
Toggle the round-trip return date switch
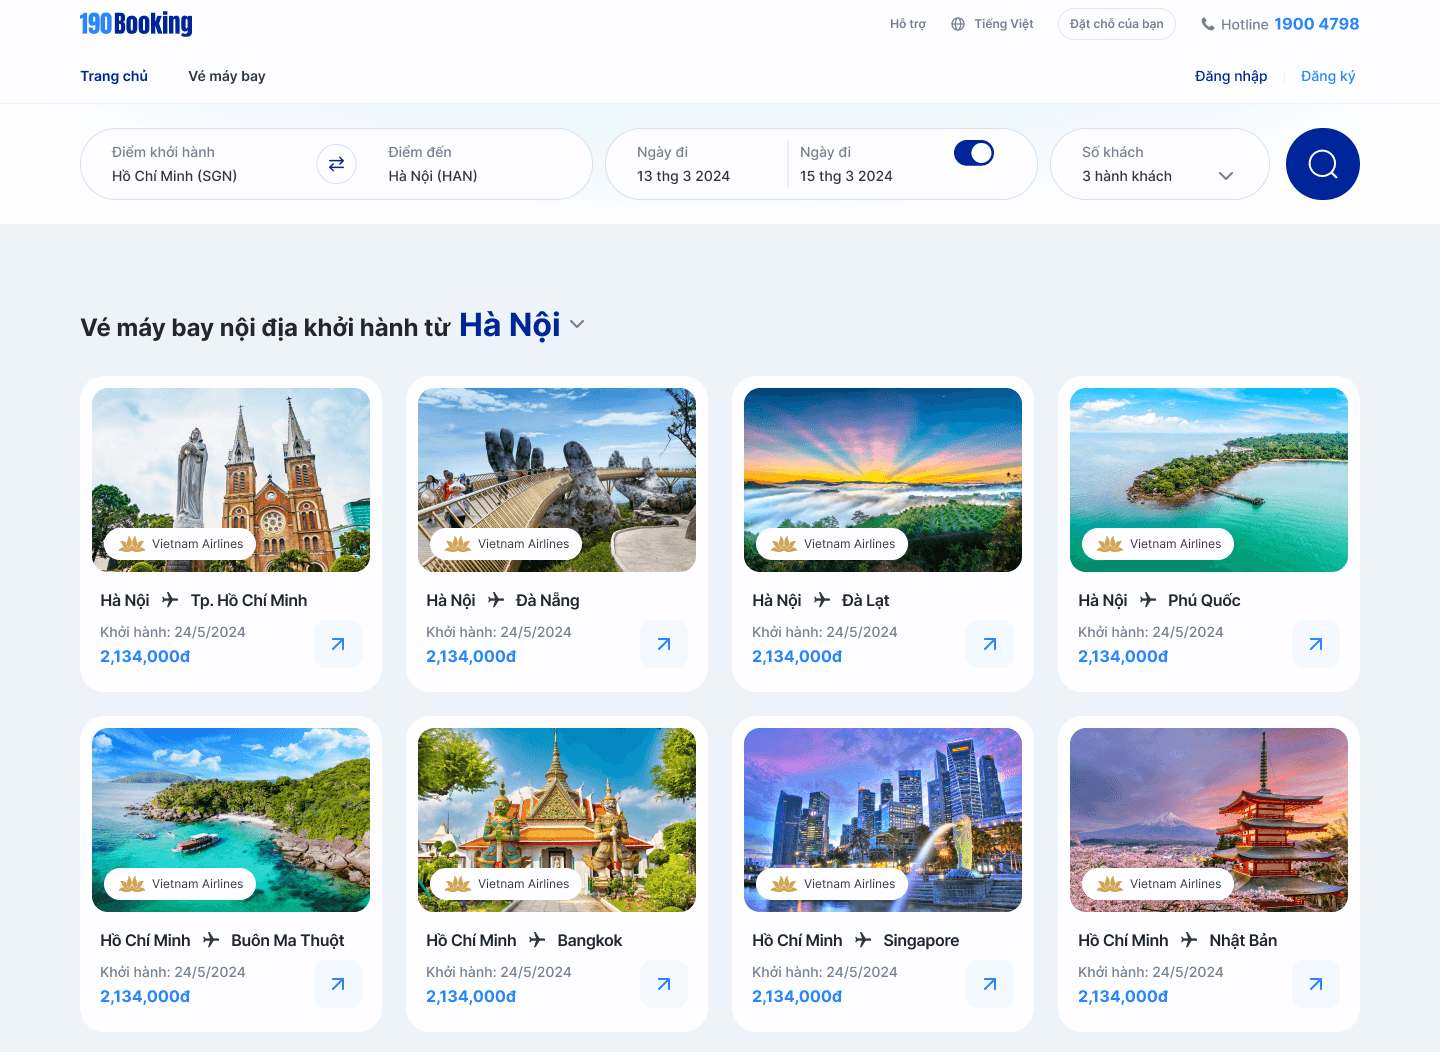point(973,153)
